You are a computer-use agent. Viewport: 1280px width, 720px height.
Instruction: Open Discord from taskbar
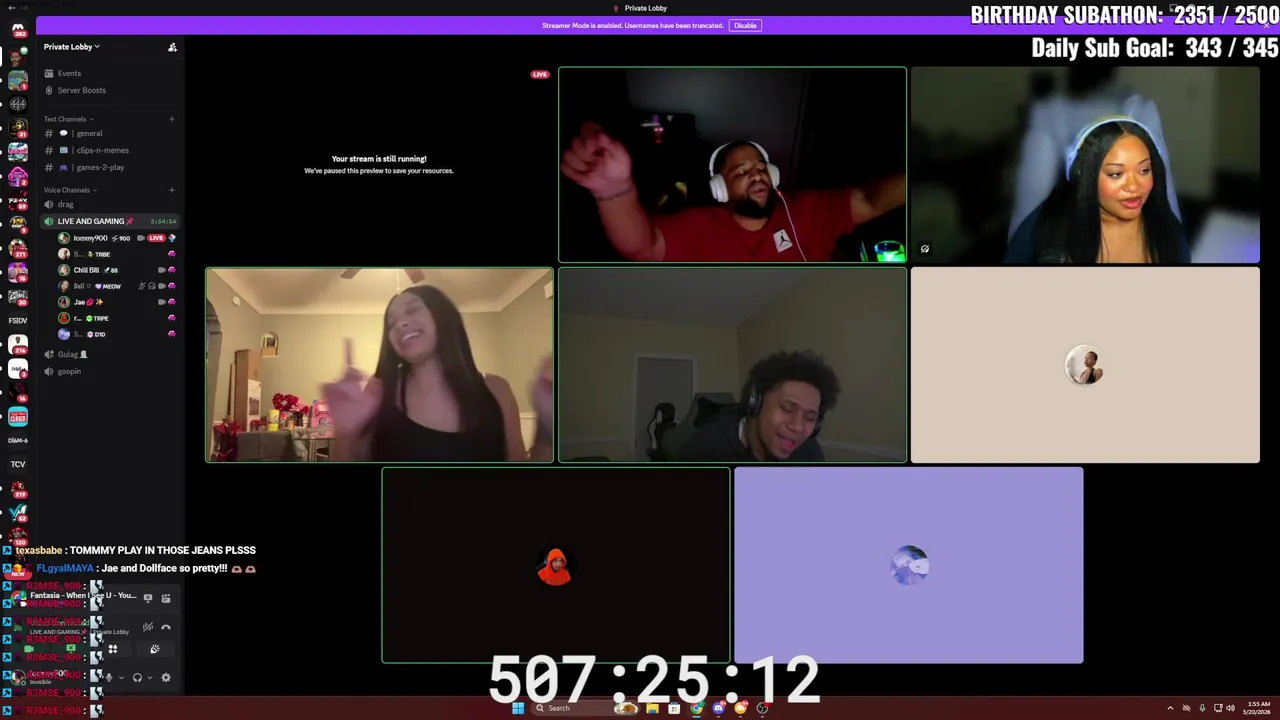pyautogui.click(x=718, y=708)
